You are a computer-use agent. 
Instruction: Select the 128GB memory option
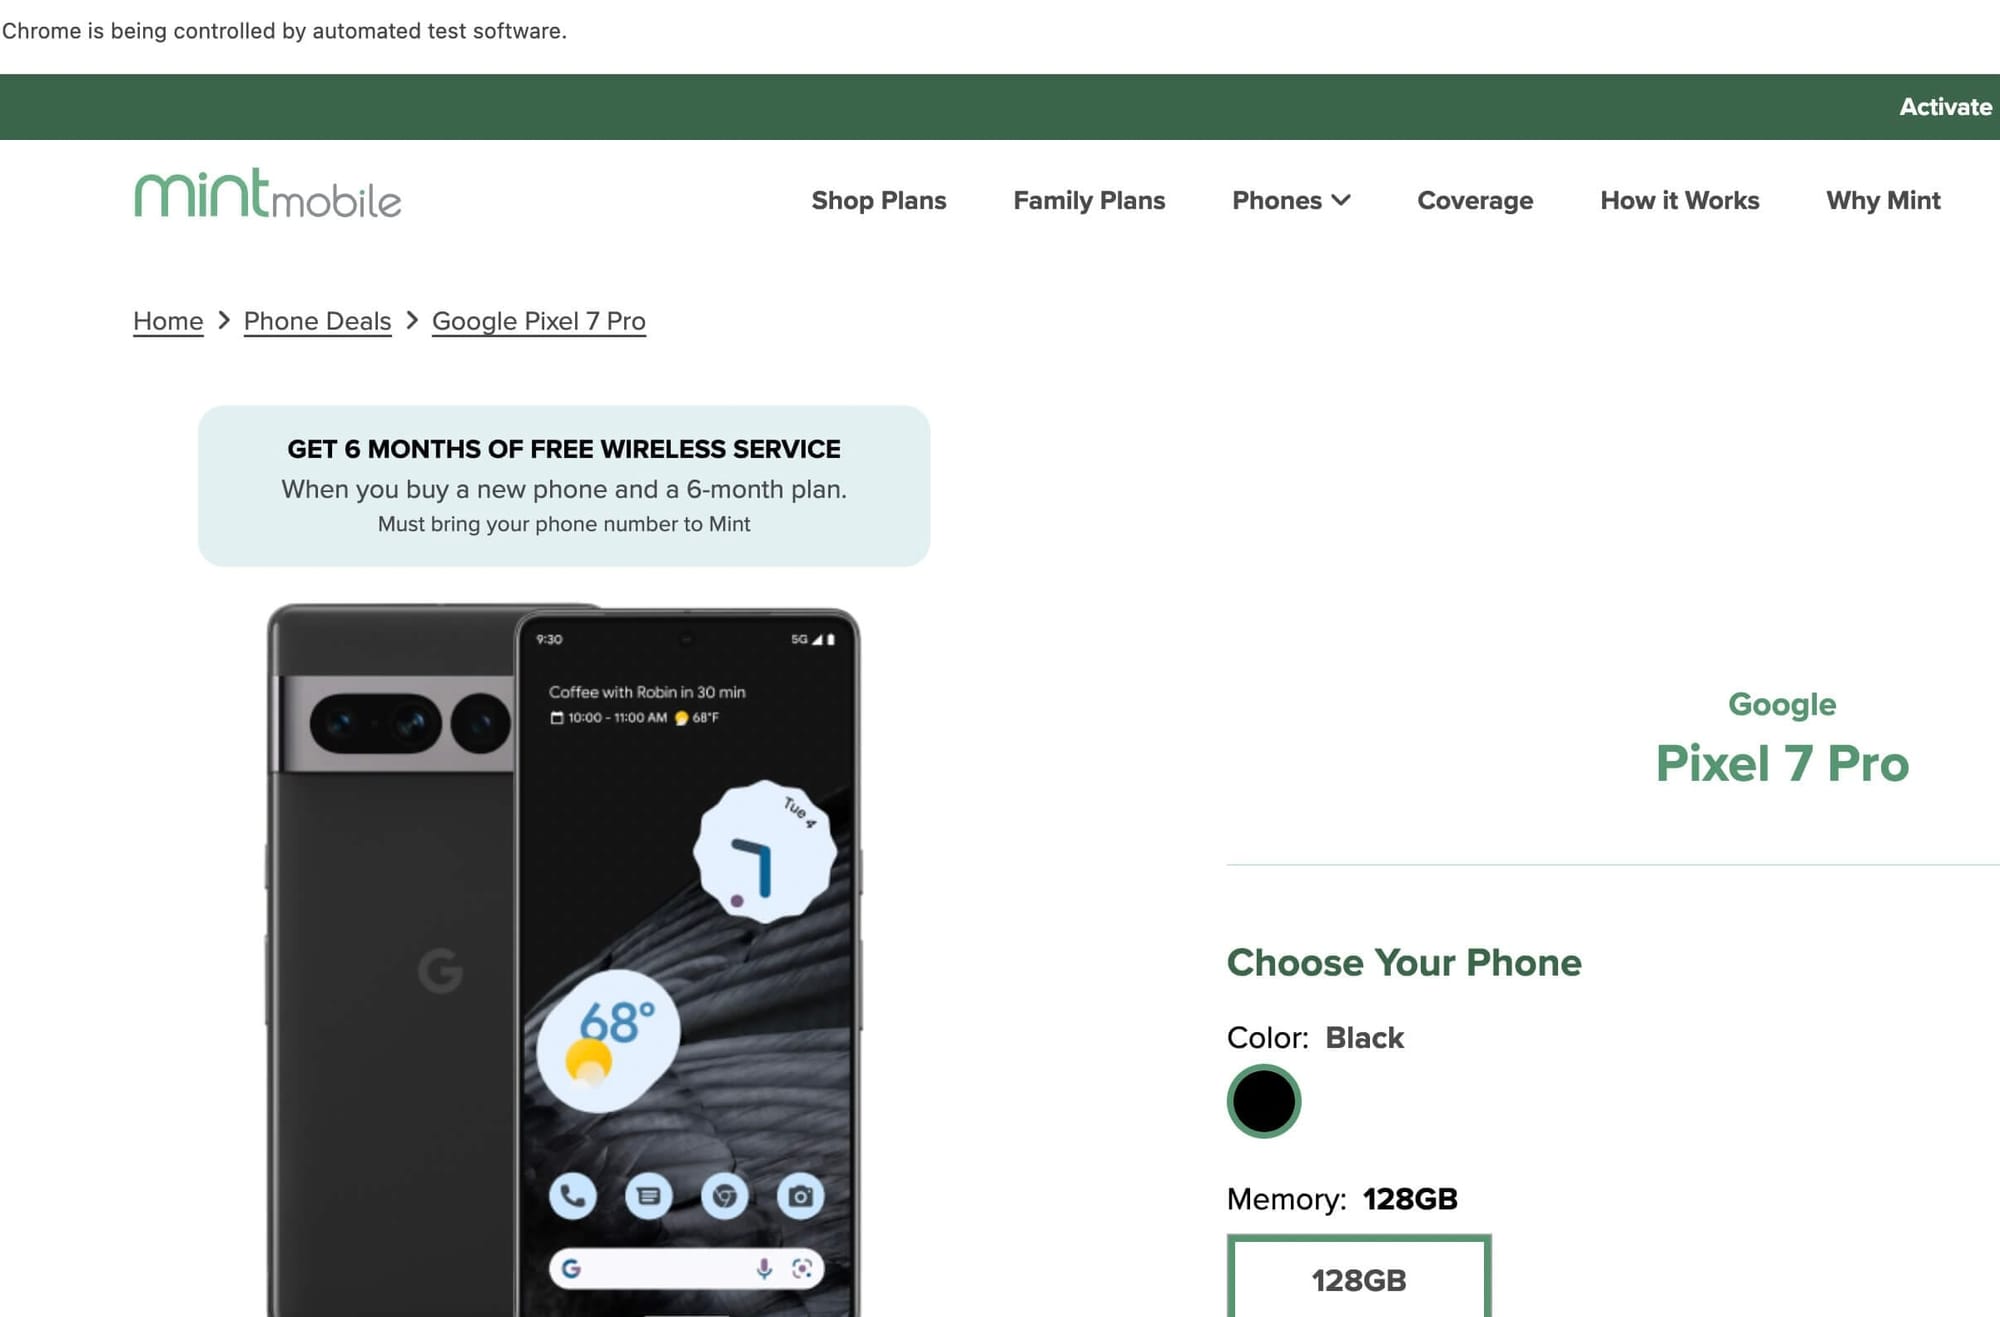[1353, 1277]
